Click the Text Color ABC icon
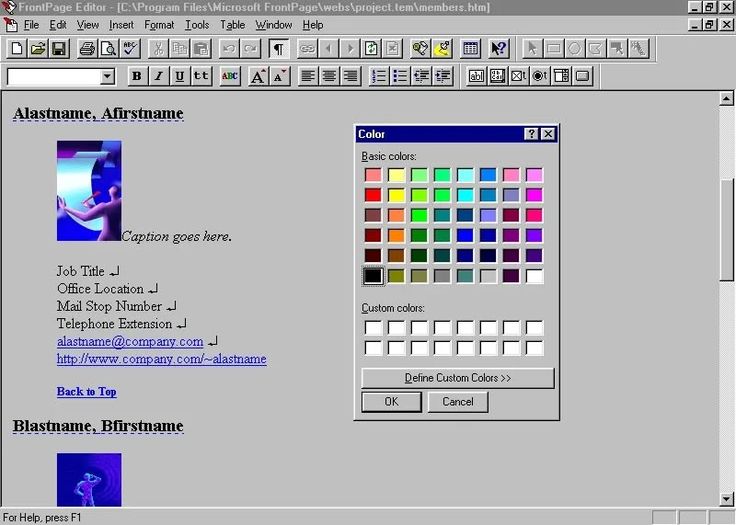The image size is (736, 525). point(230,76)
